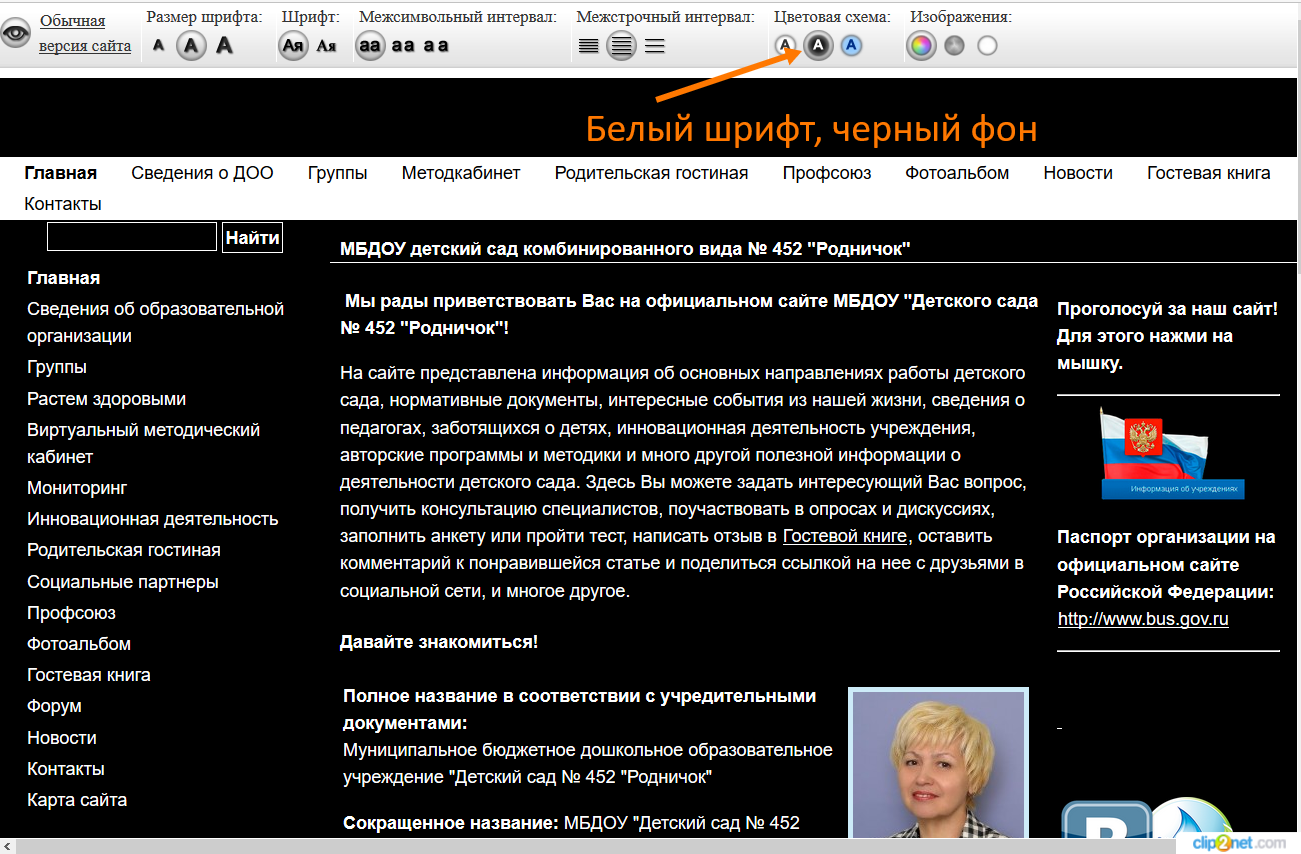Open the www.bus.gov.ru link
Screen dimensions: 1301x854
[1143, 619]
